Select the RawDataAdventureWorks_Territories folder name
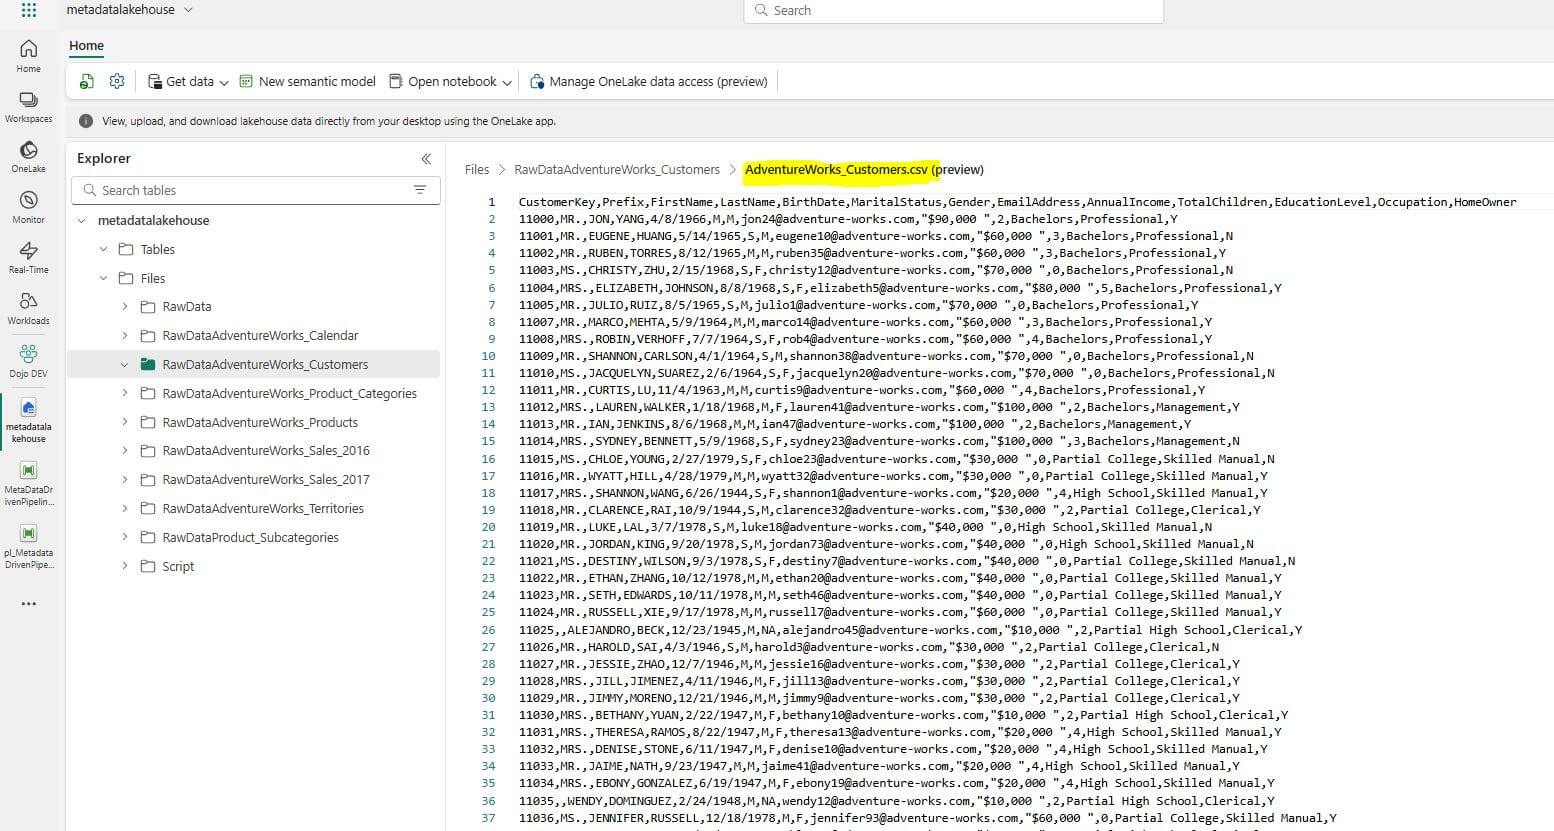The width and height of the screenshot is (1554, 831). [263, 509]
